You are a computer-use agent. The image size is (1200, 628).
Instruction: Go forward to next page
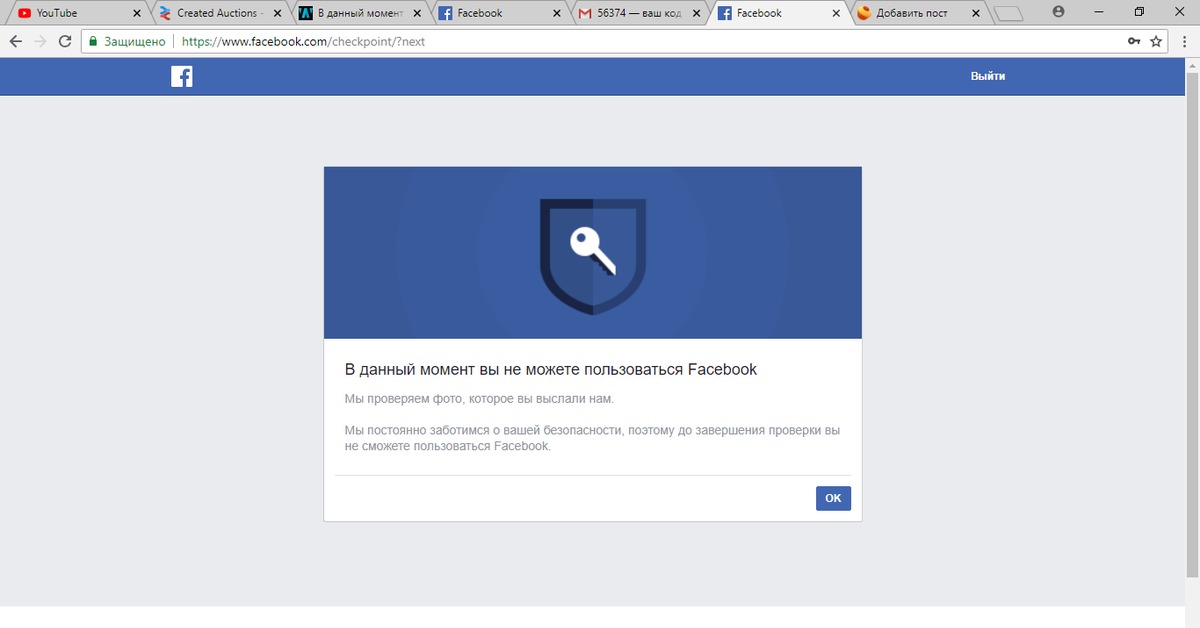41,42
